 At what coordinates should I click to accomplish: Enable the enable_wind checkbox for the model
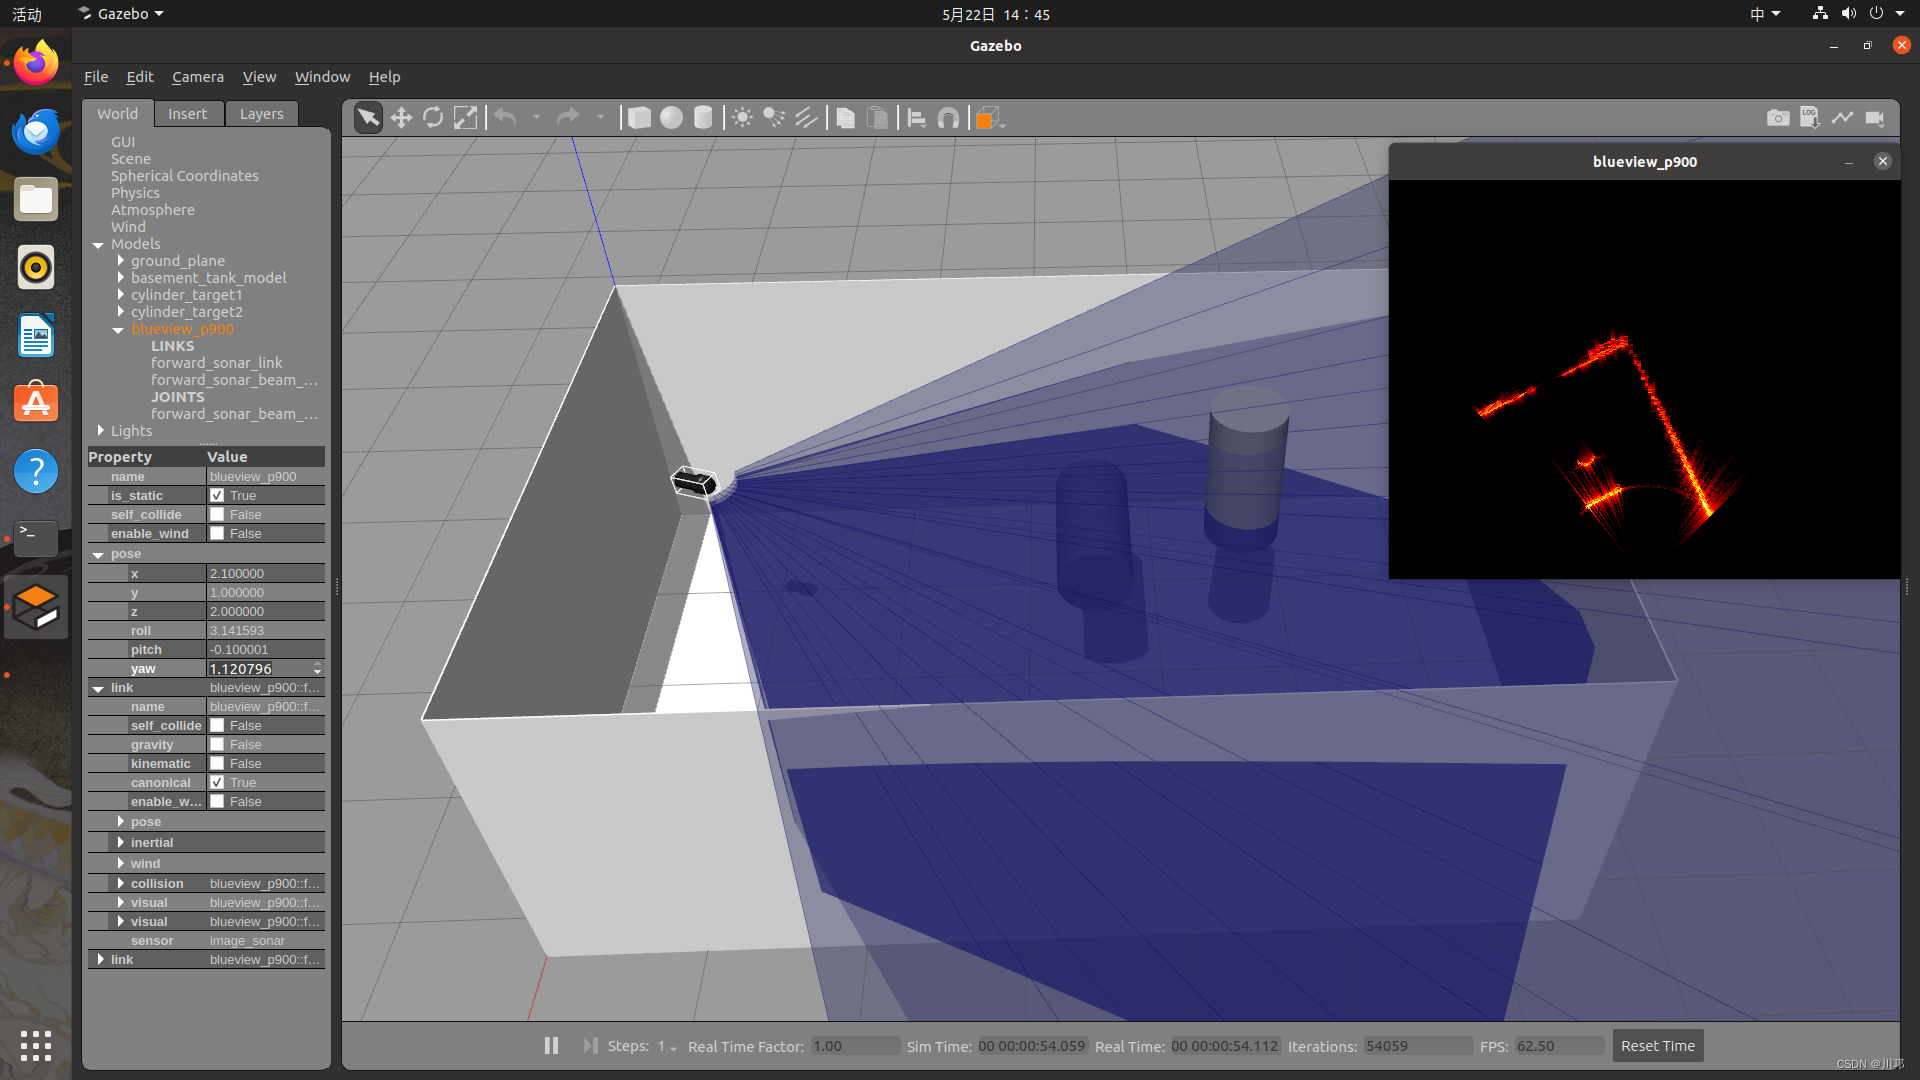point(217,534)
